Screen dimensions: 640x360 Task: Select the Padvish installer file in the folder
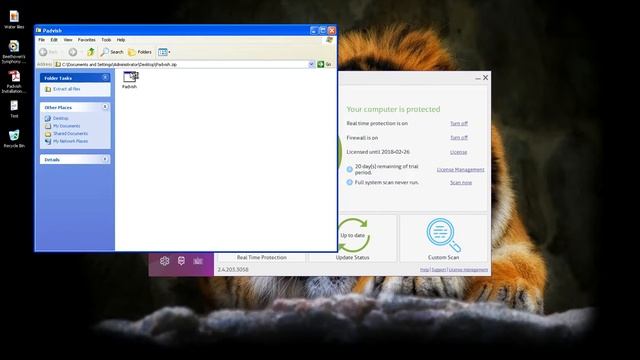tap(130, 80)
